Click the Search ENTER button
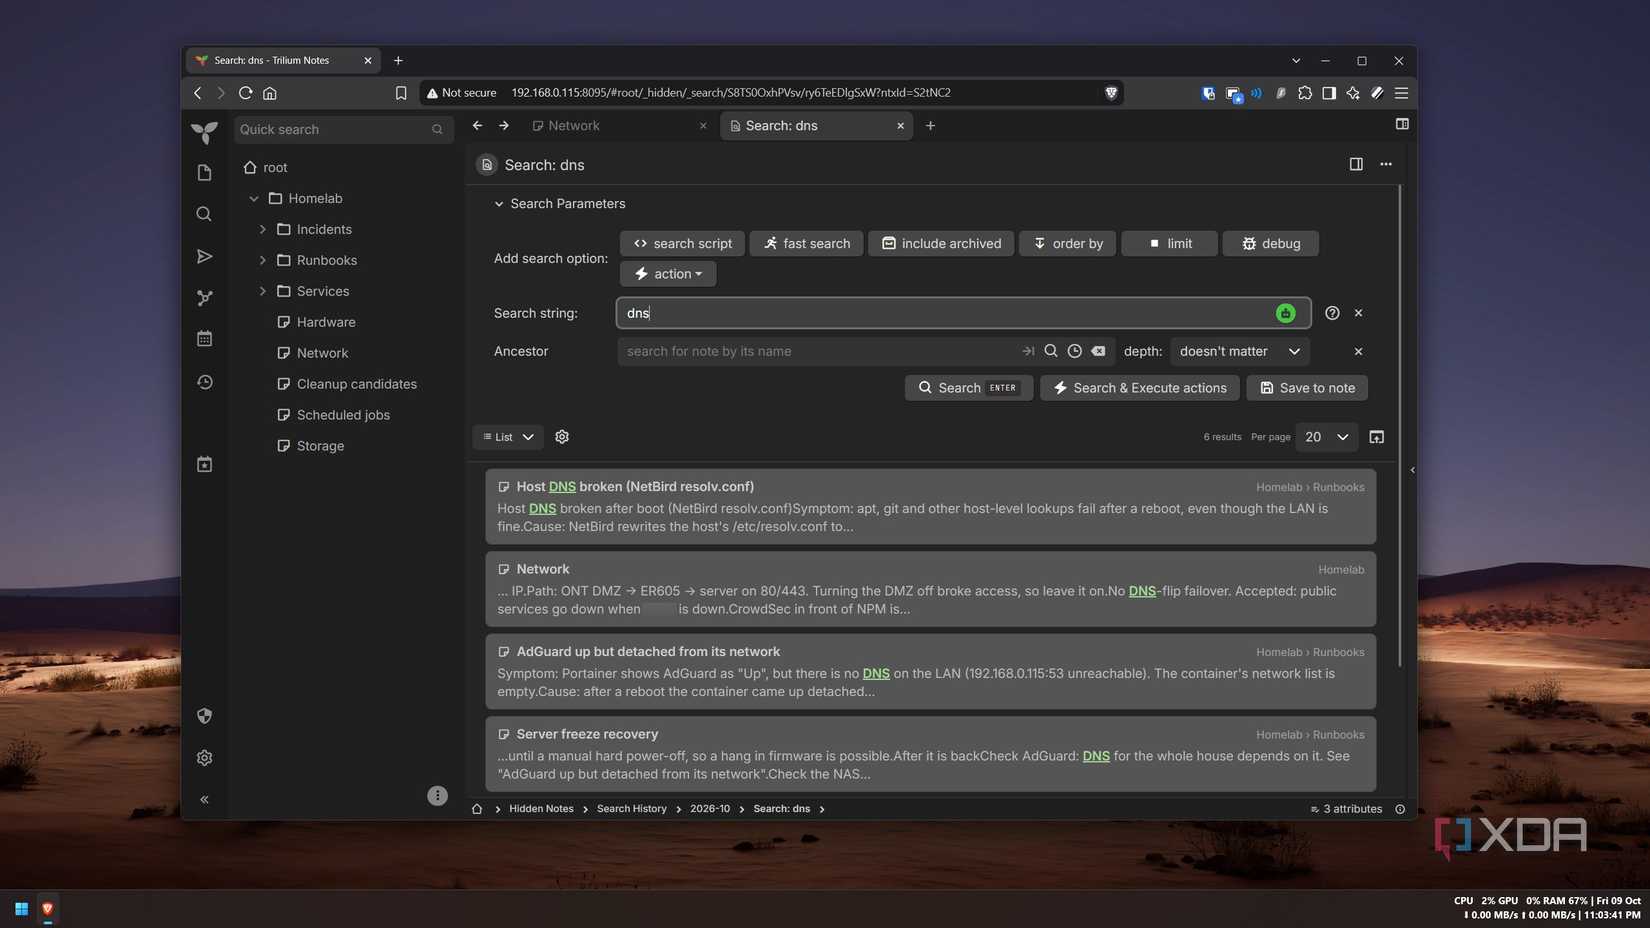 (x=968, y=388)
